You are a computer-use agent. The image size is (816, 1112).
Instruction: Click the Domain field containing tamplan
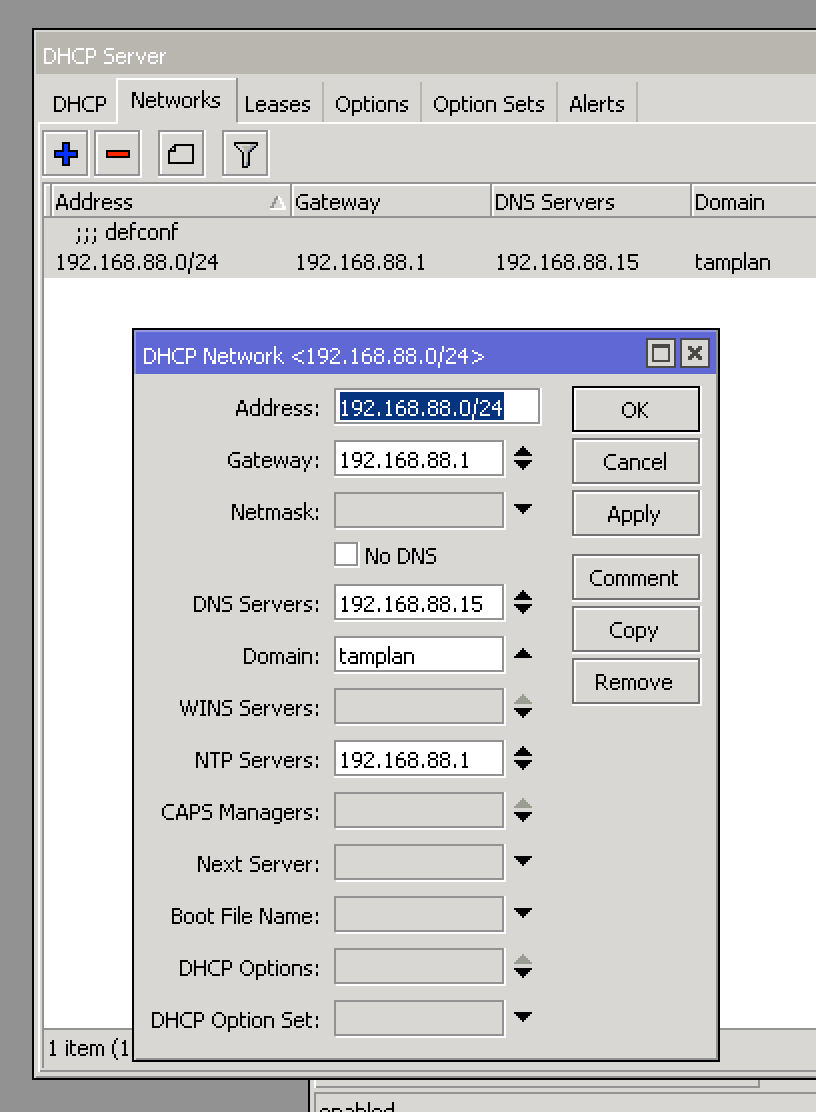coord(419,655)
